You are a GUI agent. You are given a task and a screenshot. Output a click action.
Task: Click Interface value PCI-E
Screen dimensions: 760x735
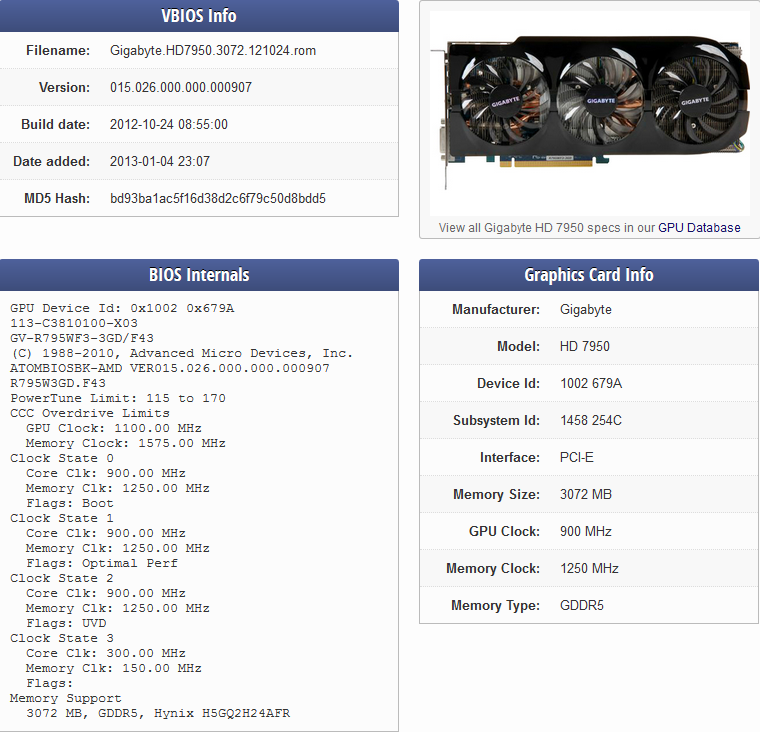pyautogui.click(x=577, y=457)
